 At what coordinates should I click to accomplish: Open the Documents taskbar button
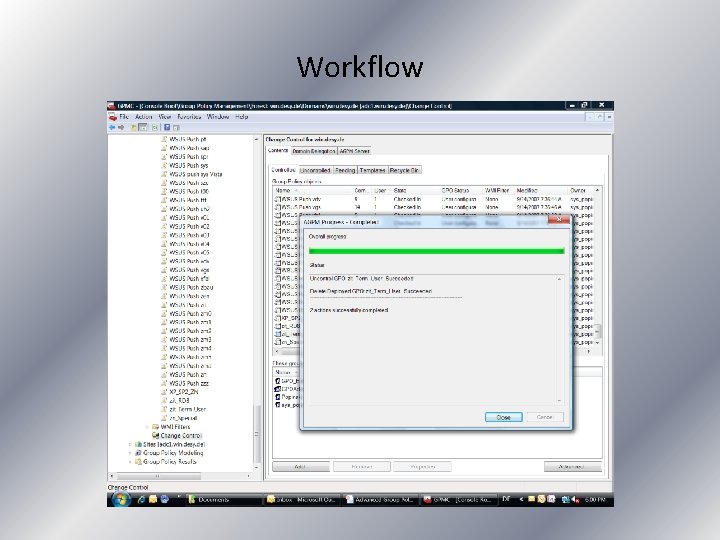tap(224, 500)
